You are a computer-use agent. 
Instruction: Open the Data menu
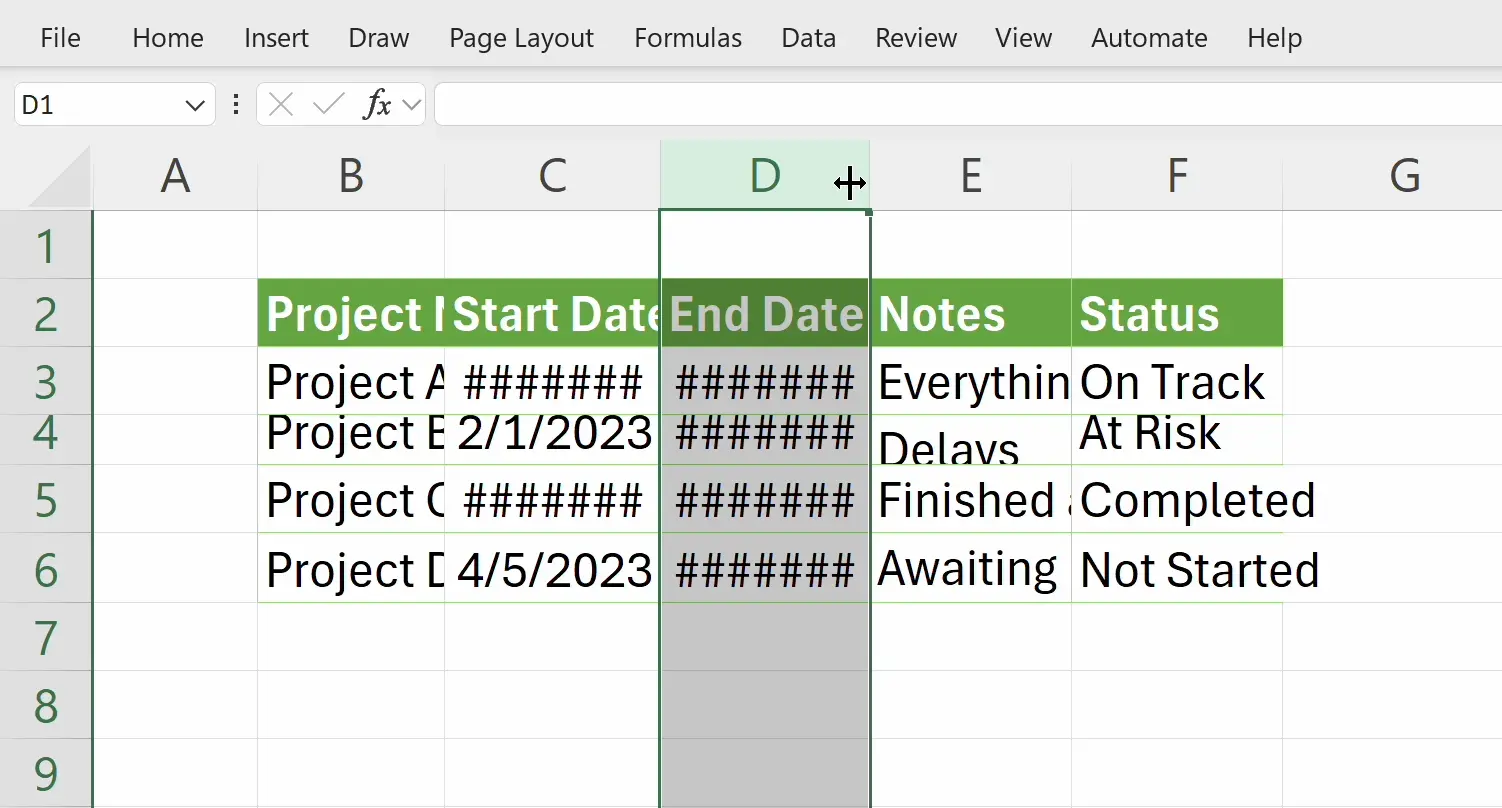pos(808,38)
